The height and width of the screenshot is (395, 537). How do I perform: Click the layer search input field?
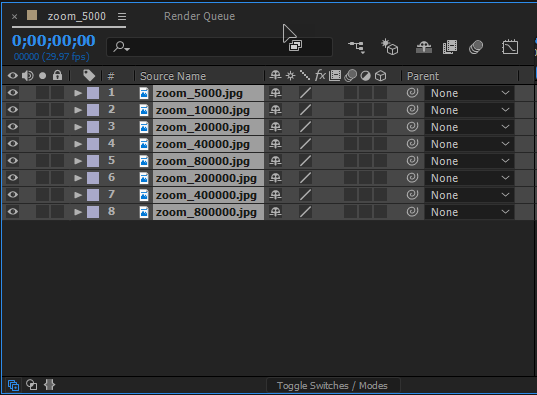coord(219,47)
